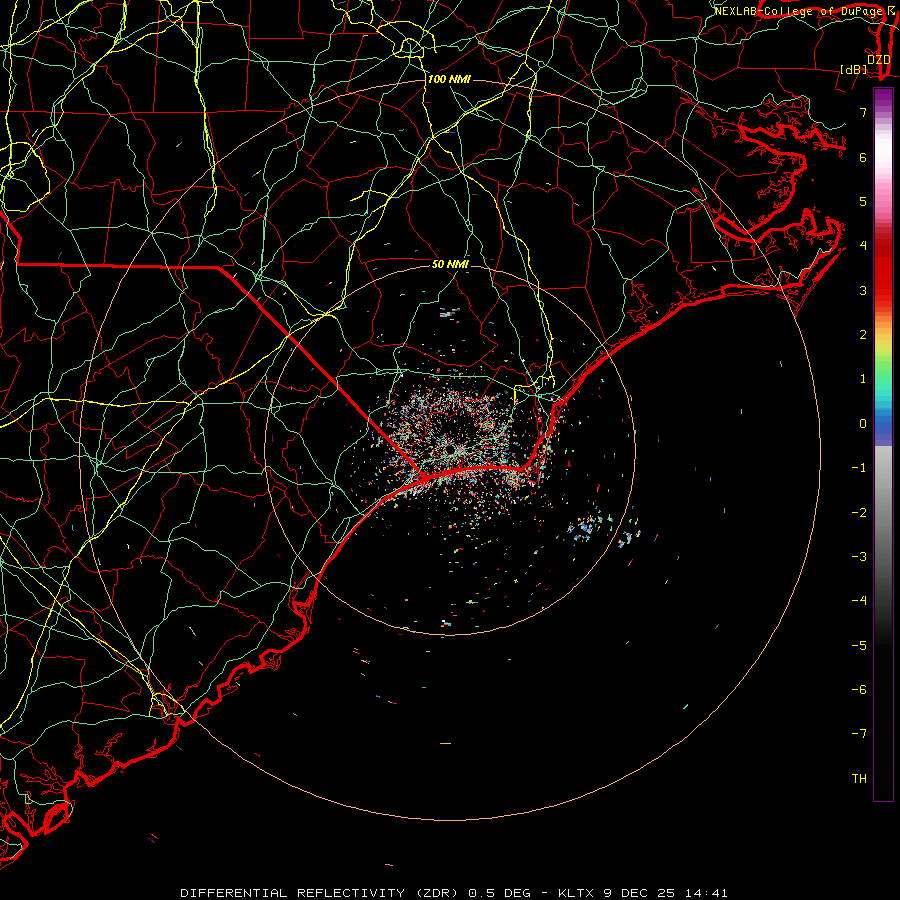Click the scale value 1
Screen dimensions: 900x900
tap(863, 379)
